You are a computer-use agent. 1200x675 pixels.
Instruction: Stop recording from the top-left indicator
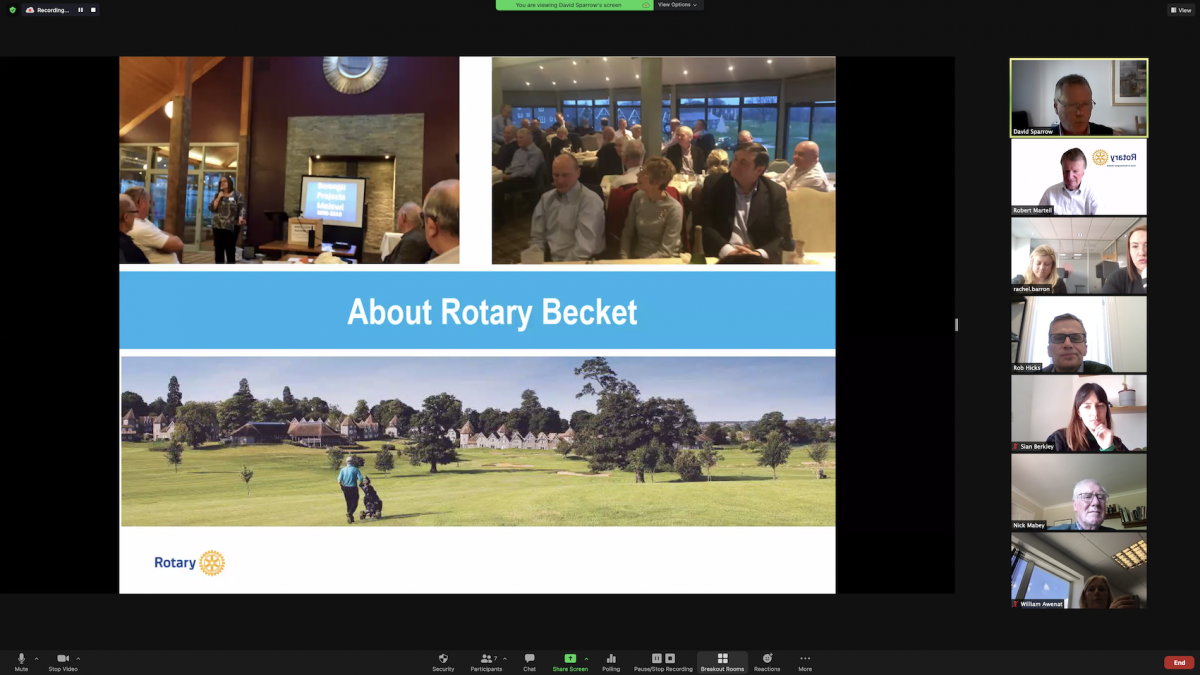[x=93, y=10]
